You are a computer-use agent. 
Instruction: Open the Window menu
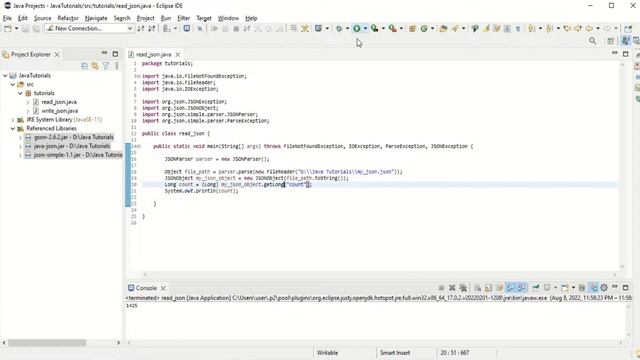tap(228, 18)
